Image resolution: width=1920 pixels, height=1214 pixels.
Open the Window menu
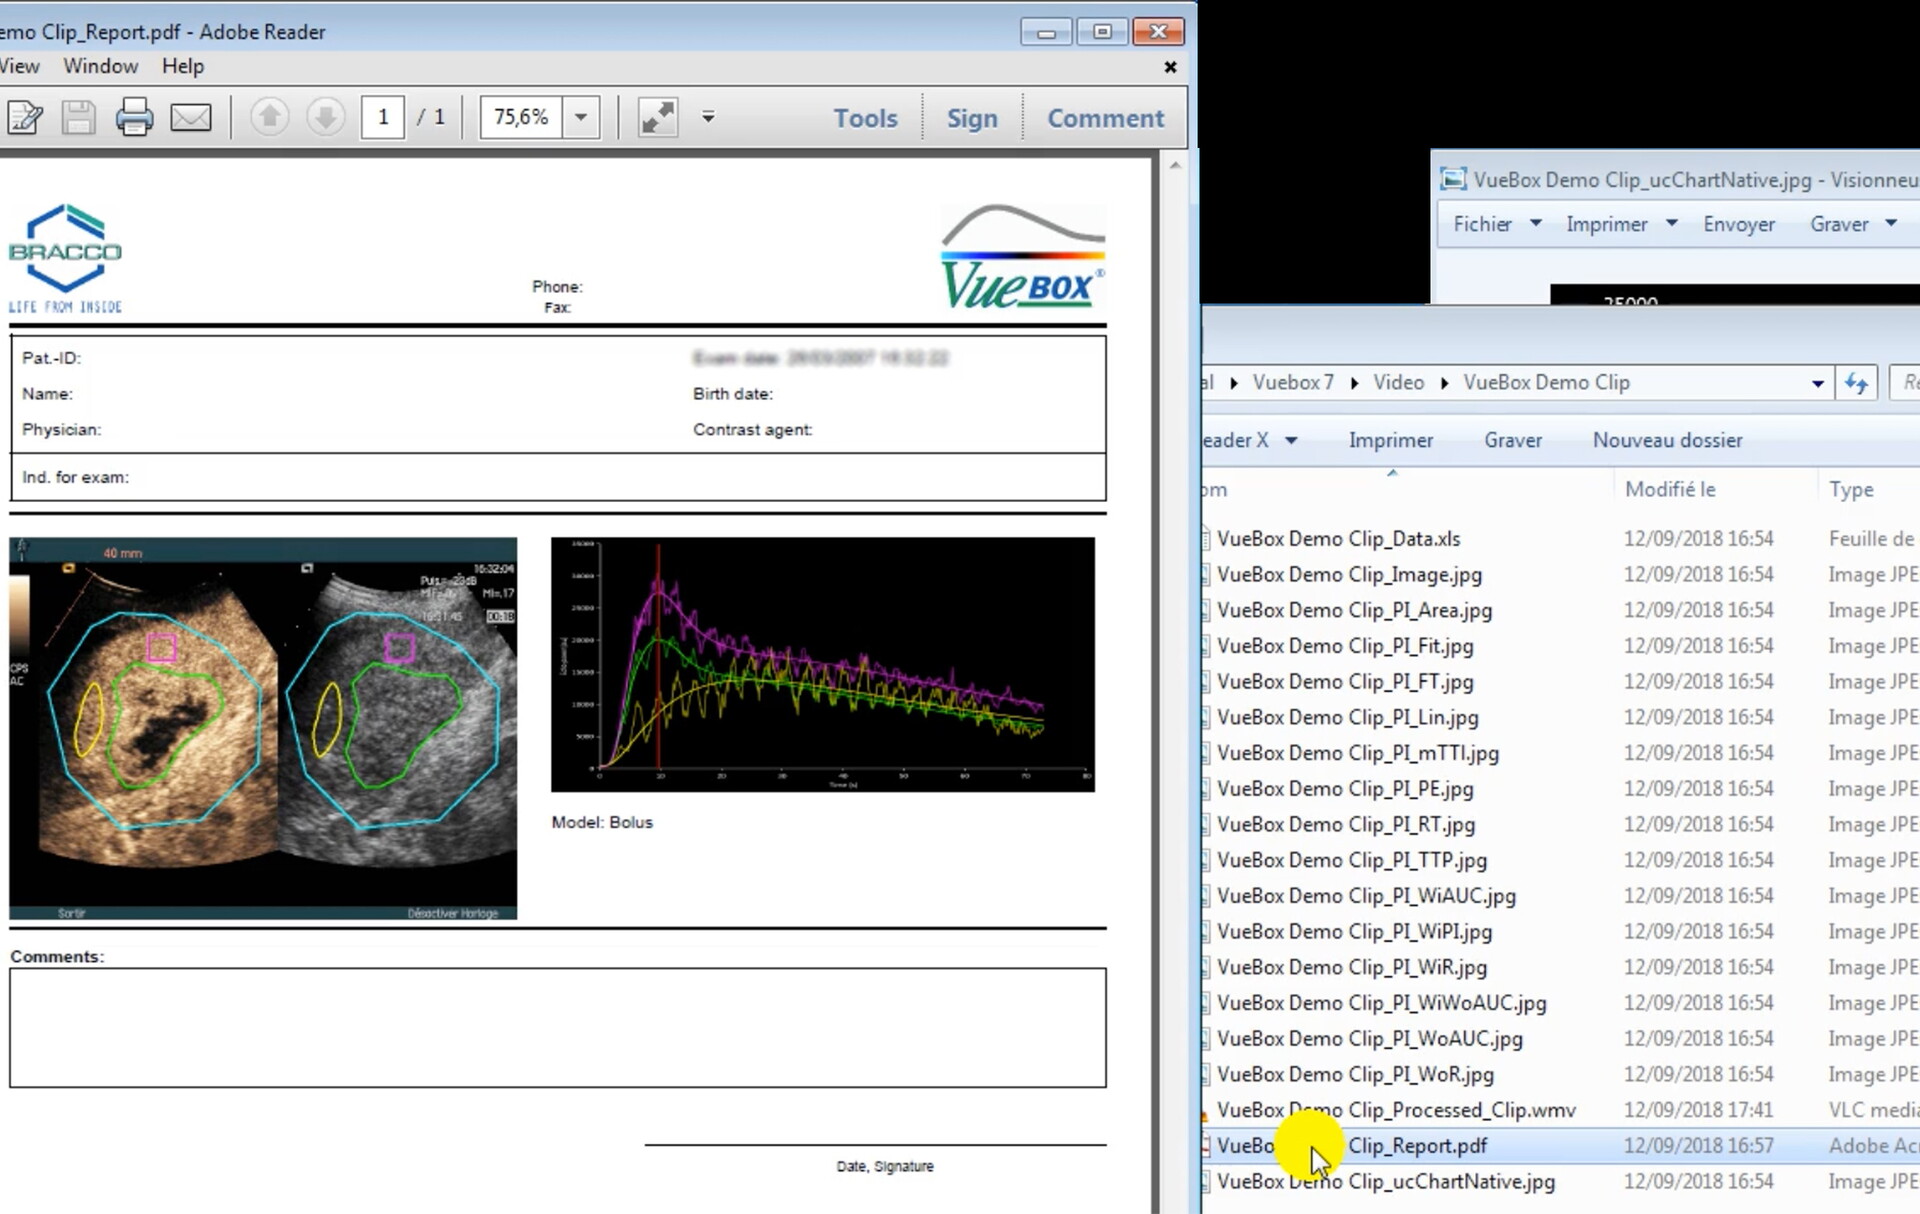[x=100, y=66]
